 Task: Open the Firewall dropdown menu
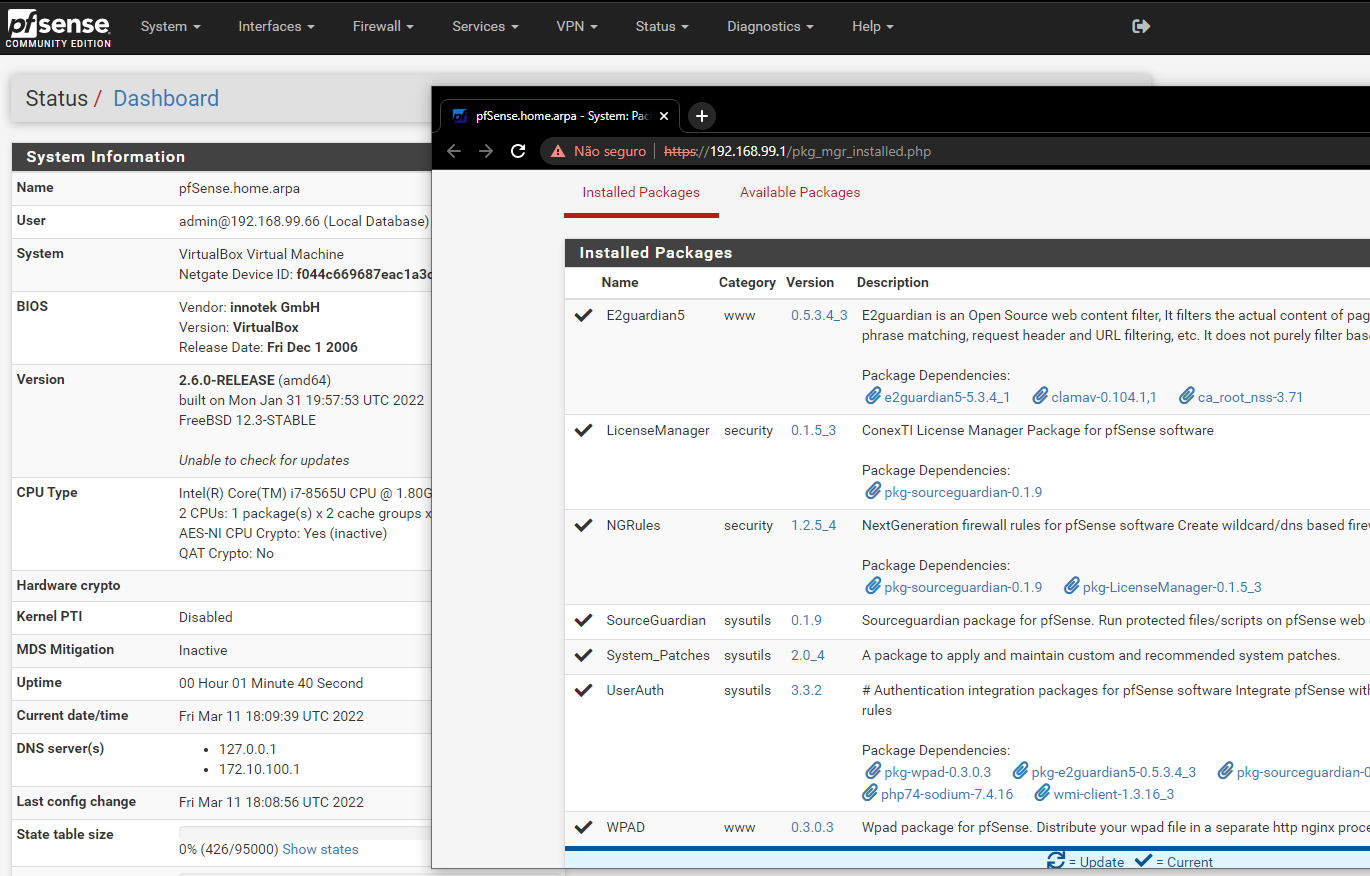[x=383, y=26]
